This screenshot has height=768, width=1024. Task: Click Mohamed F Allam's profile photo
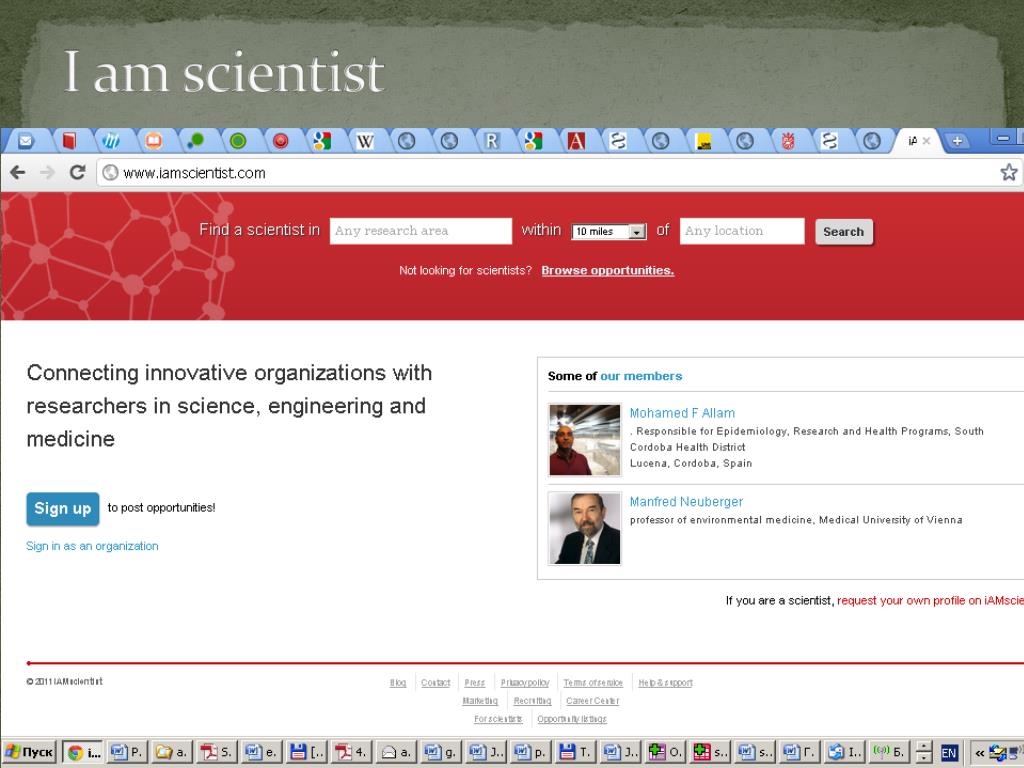[x=584, y=440]
